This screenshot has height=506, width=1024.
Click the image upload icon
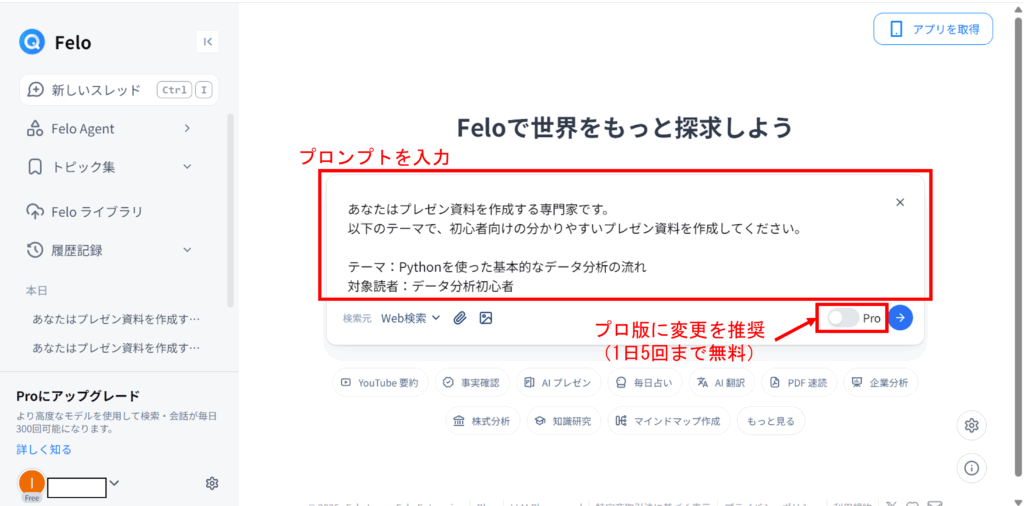pos(485,318)
